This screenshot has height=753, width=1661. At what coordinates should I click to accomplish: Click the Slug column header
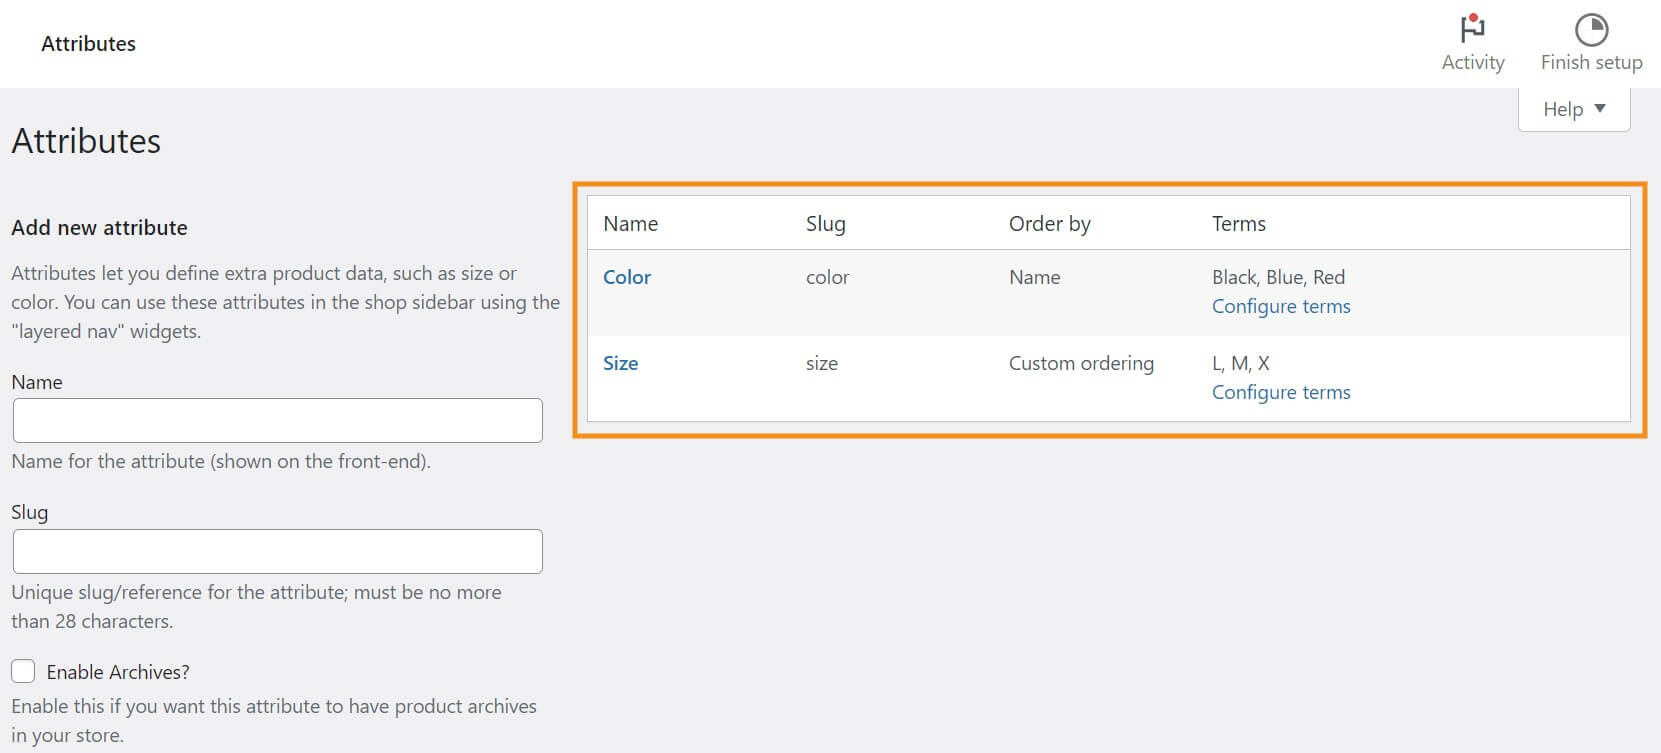click(825, 224)
